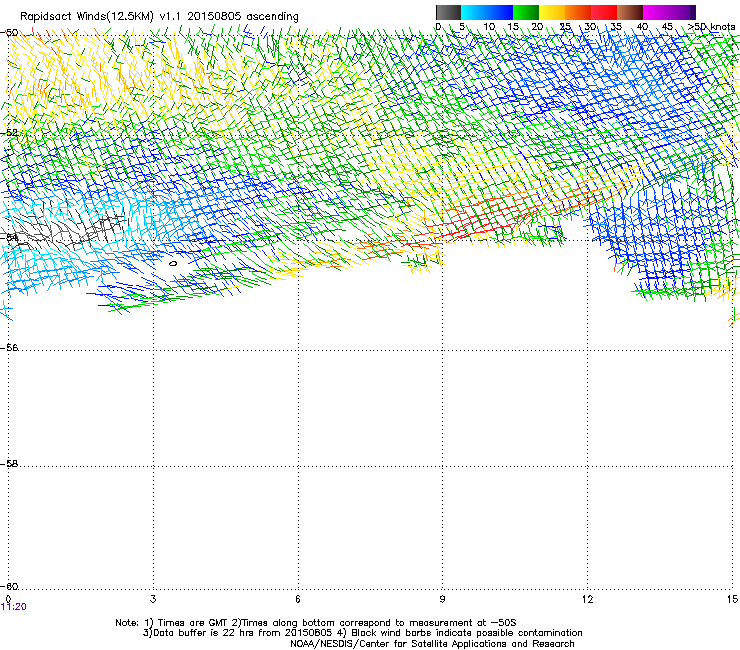Click the yellow 20-25 knots legend segment
Image resolution: width=740 pixels, height=650 pixels.
(x=552, y=12)
